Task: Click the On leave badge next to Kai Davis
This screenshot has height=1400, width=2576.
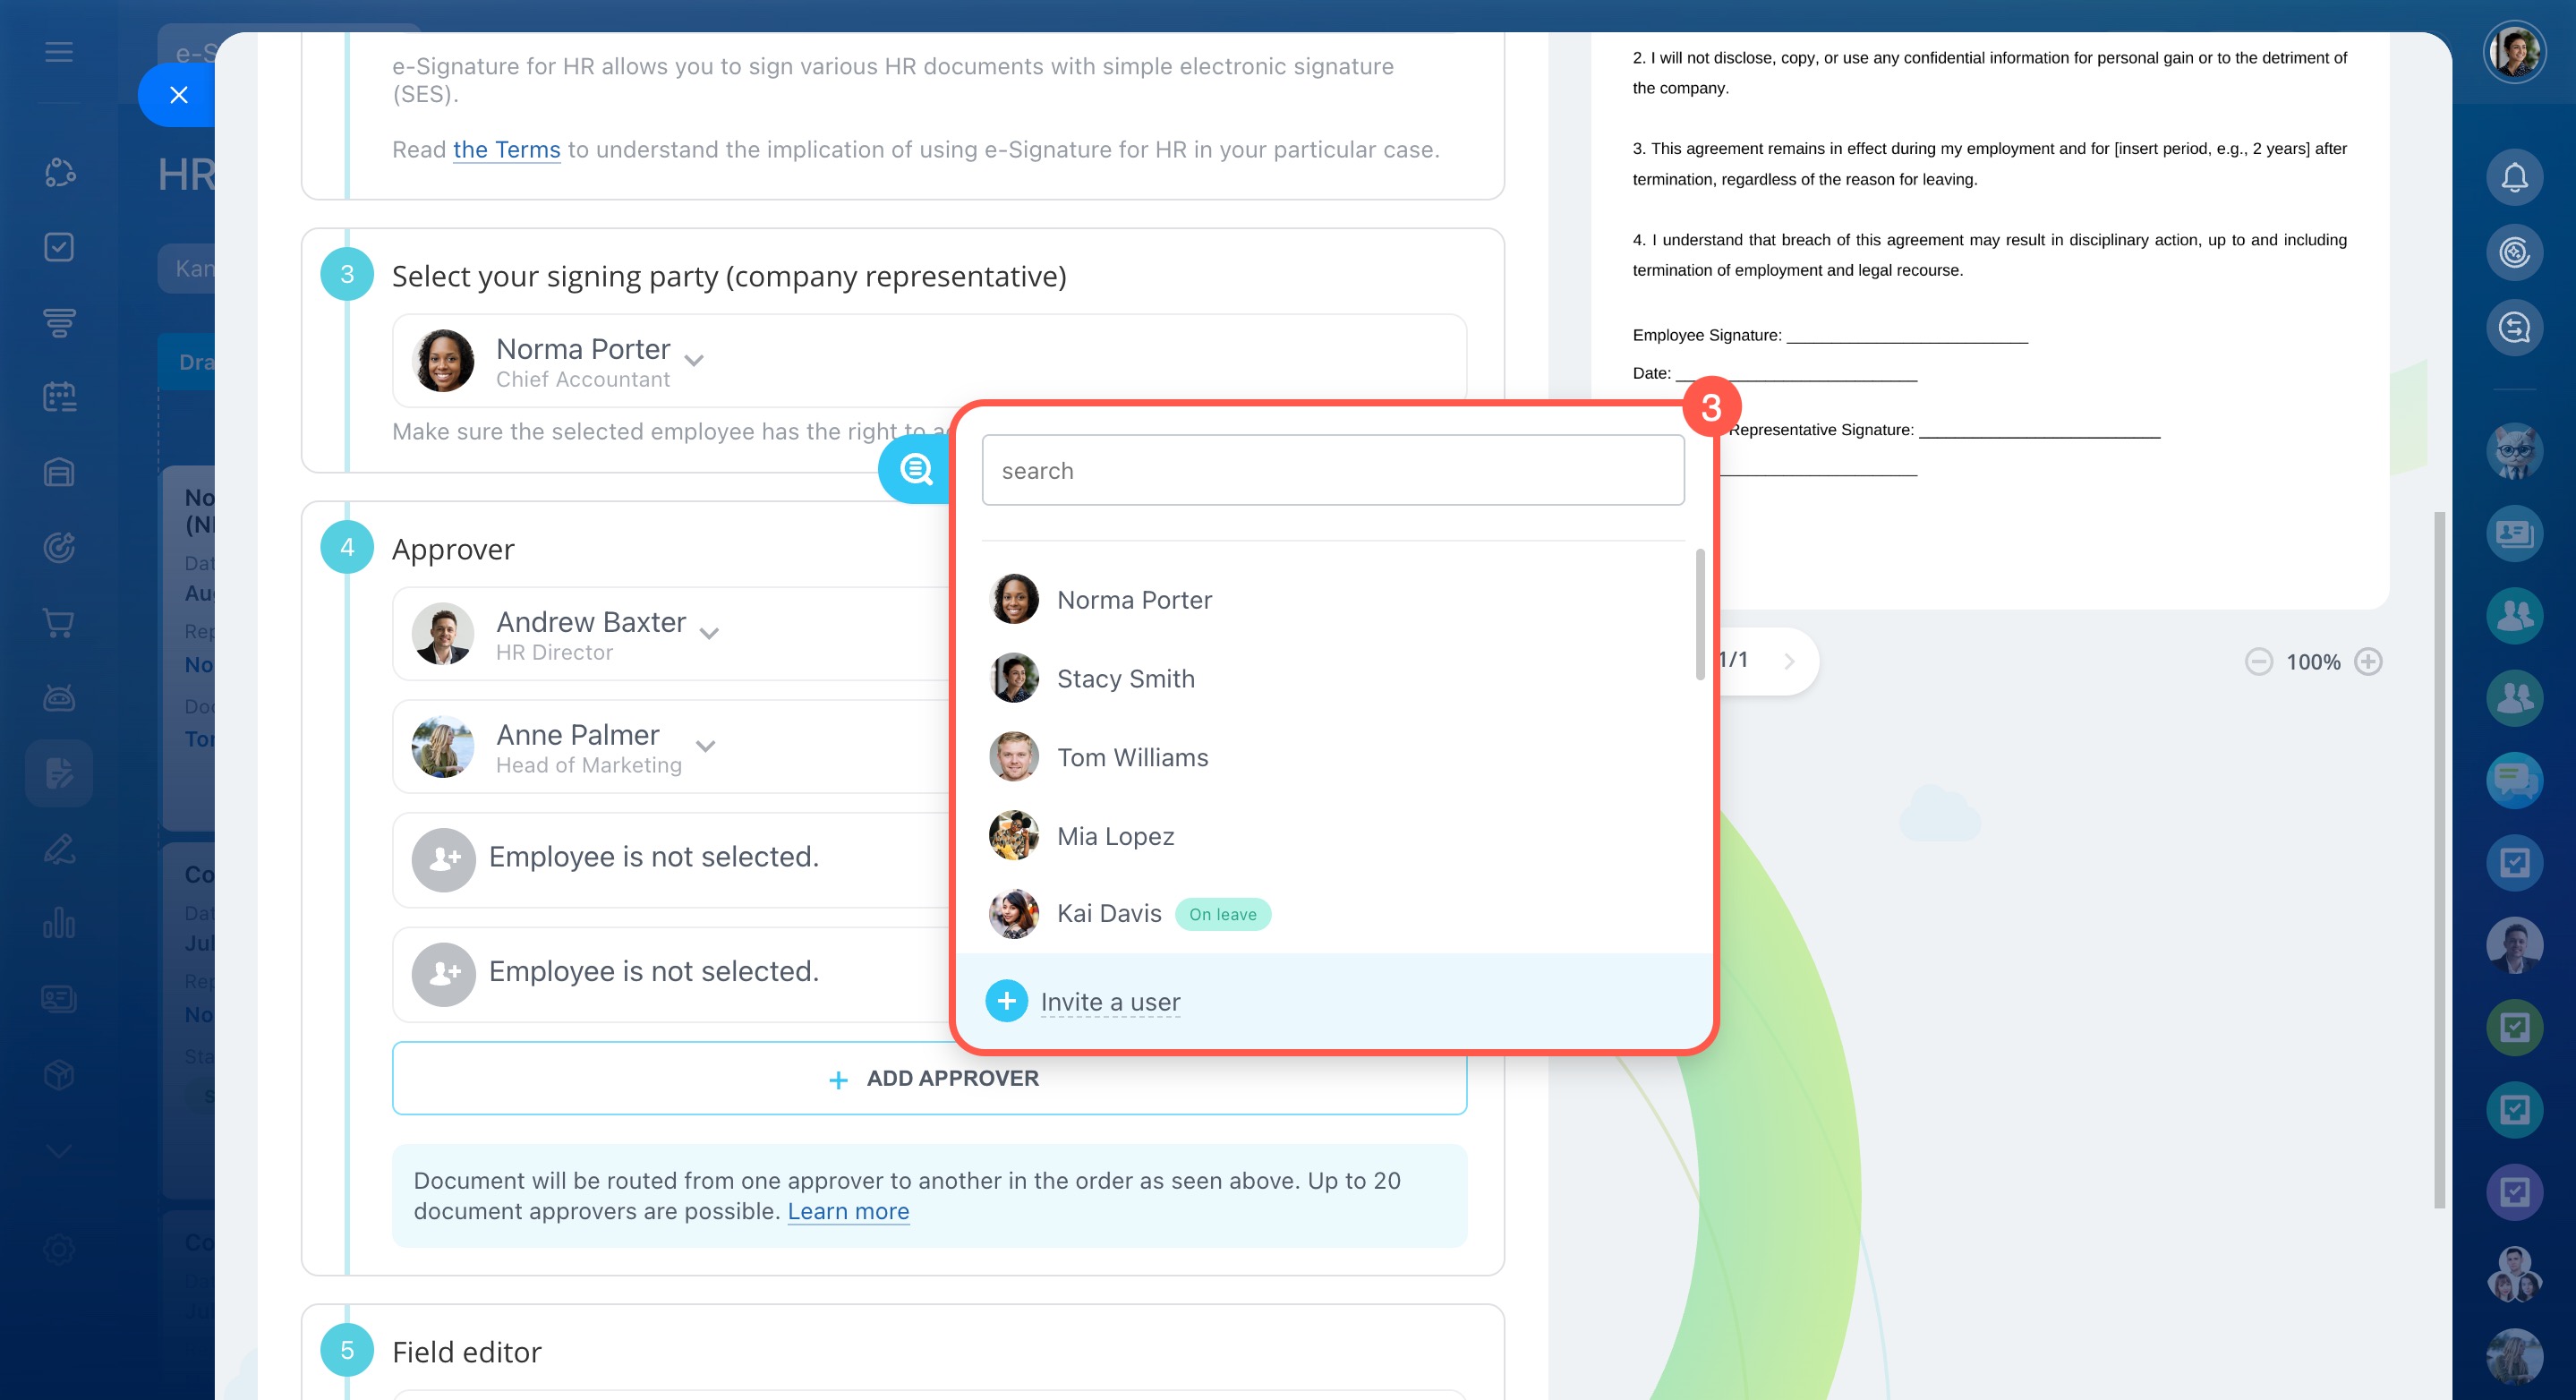Action: tap(1222, 914)
